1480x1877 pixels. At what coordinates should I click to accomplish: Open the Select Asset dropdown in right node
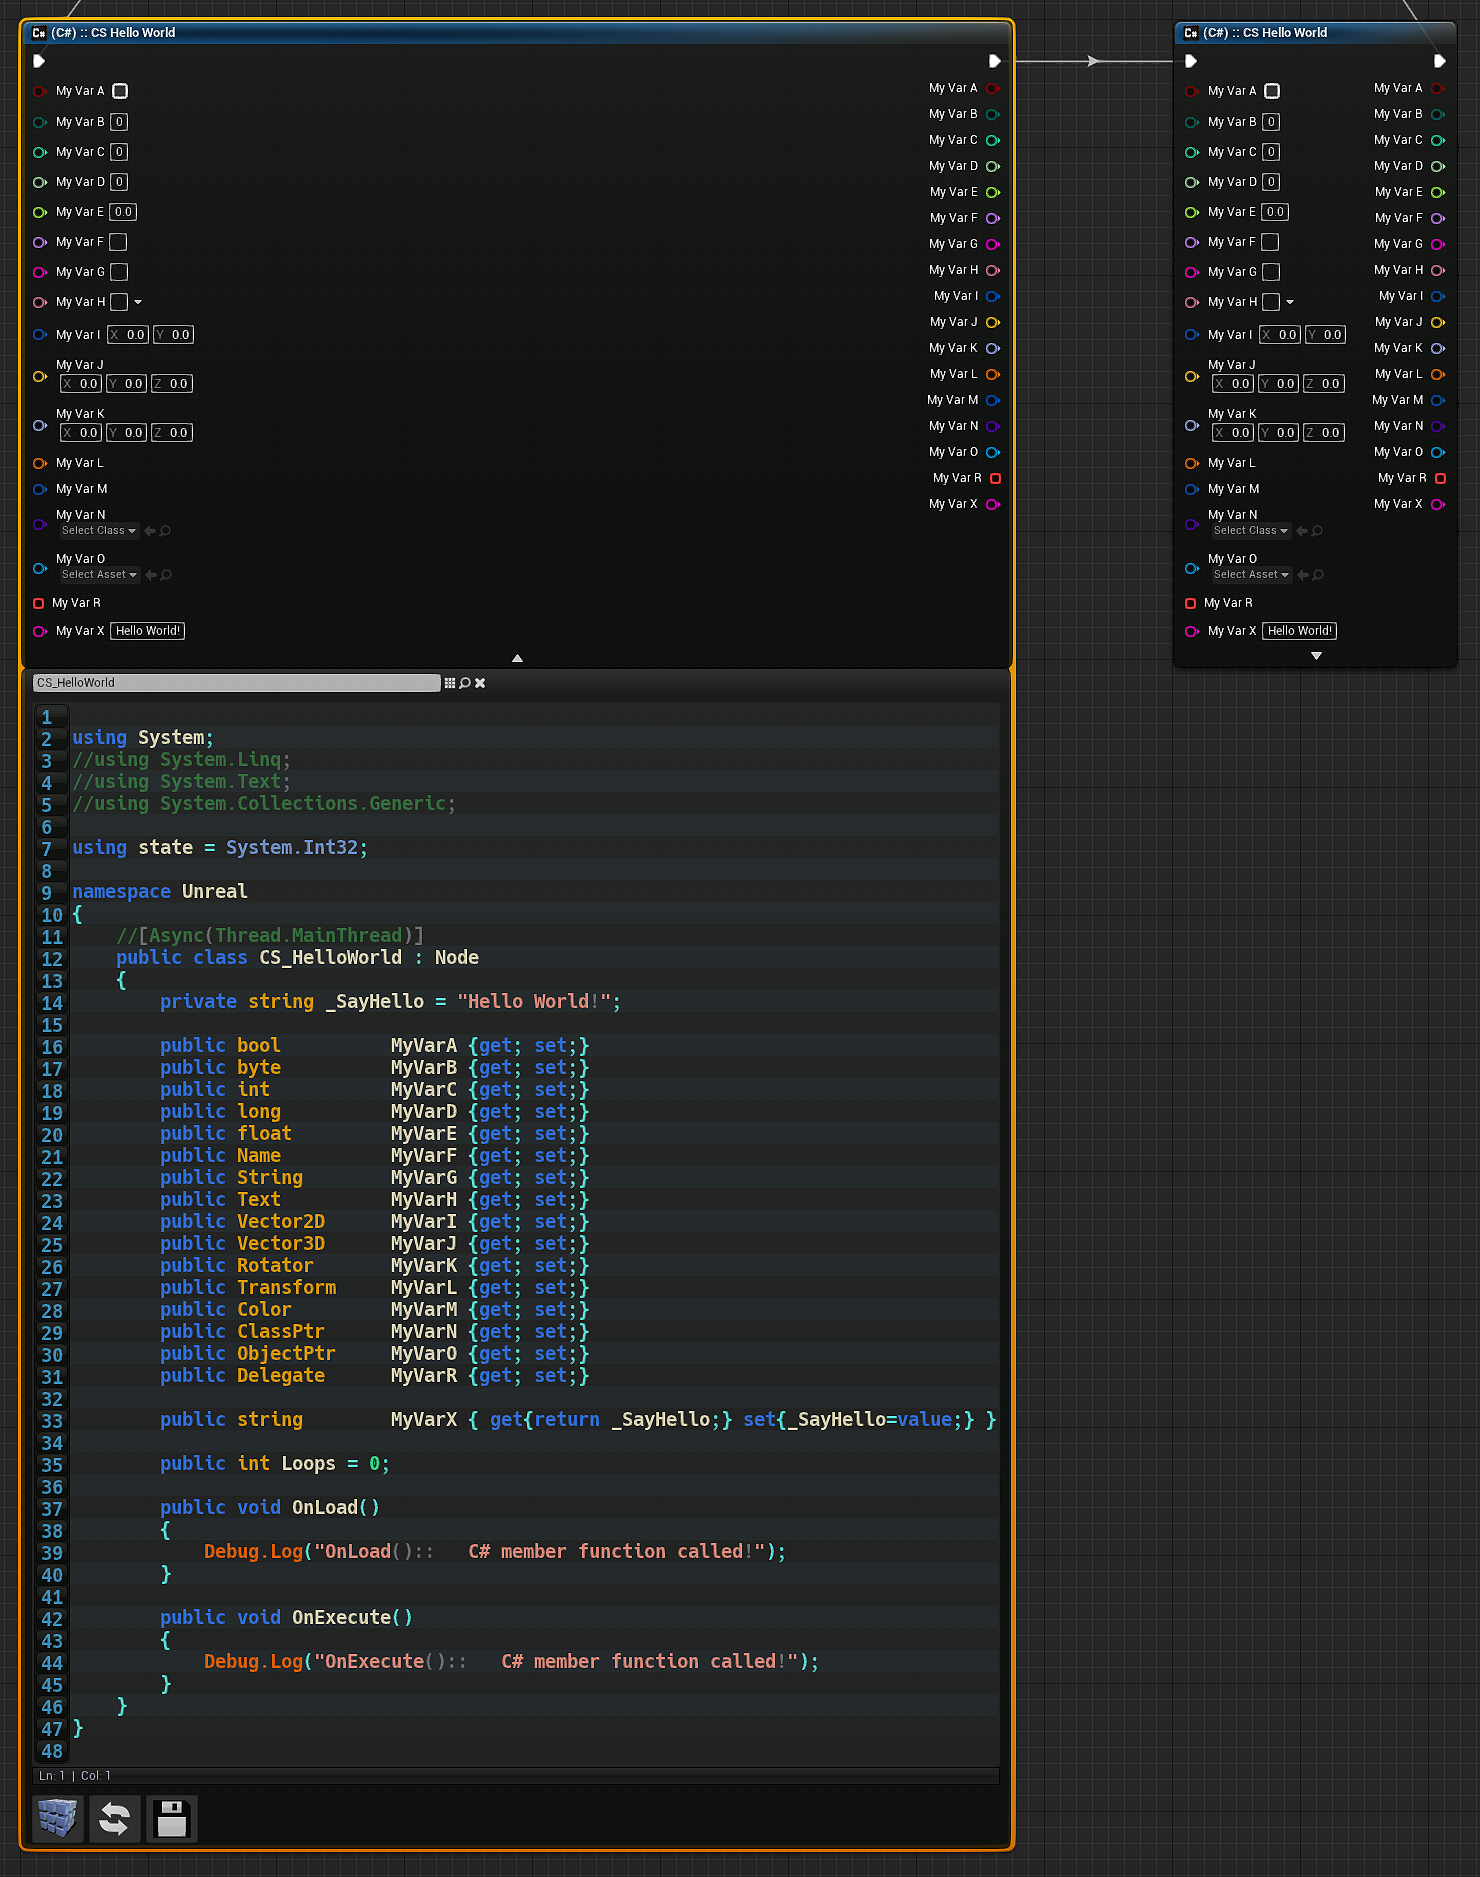coord(1250,575)
